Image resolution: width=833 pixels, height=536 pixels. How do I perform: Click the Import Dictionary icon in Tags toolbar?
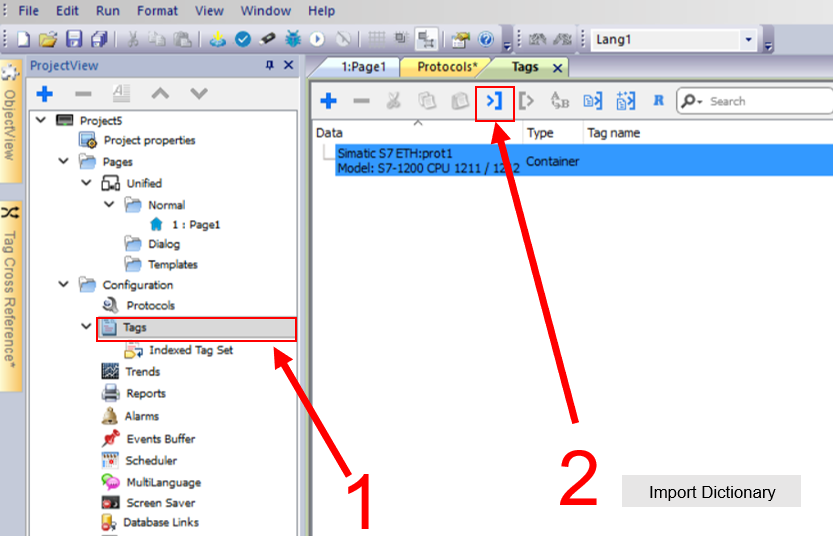[x=495, y=102]
